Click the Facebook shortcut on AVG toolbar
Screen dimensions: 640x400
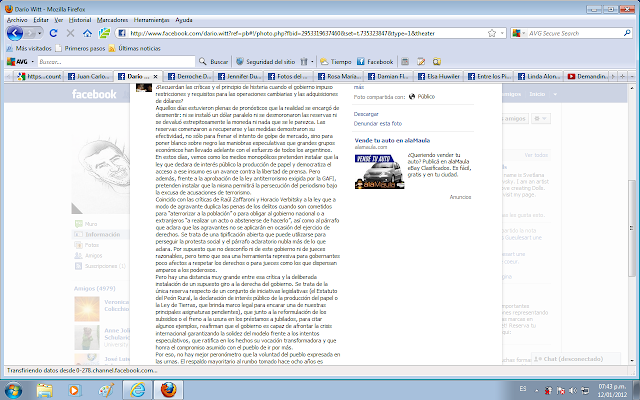pyautogui.click(x=375, y=62)
